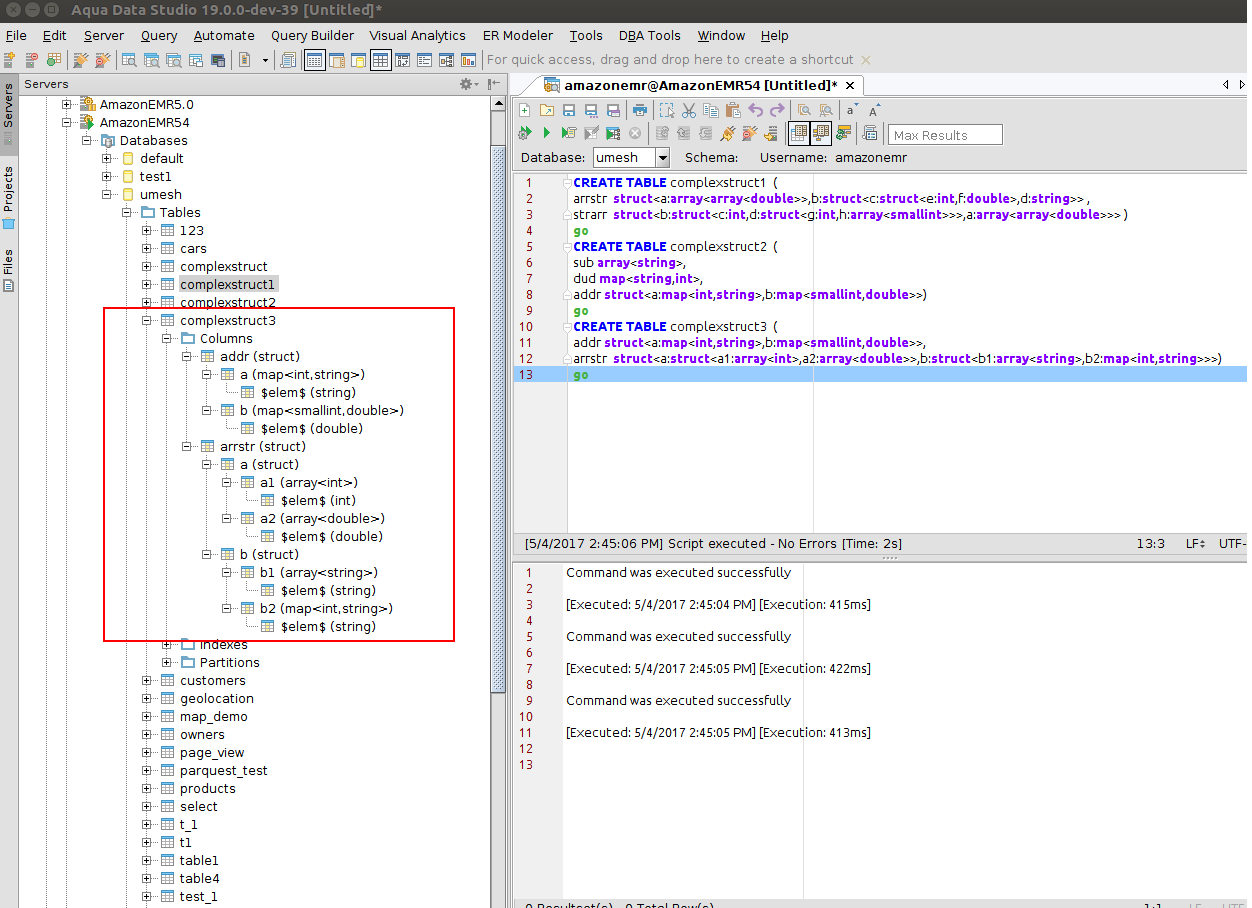Click the Max Results input field
This screenshot has width=1252, height=908.
click(945, 135)
